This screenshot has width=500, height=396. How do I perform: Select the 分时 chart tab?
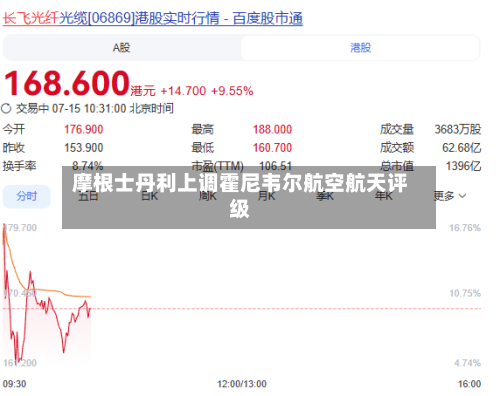27,196
